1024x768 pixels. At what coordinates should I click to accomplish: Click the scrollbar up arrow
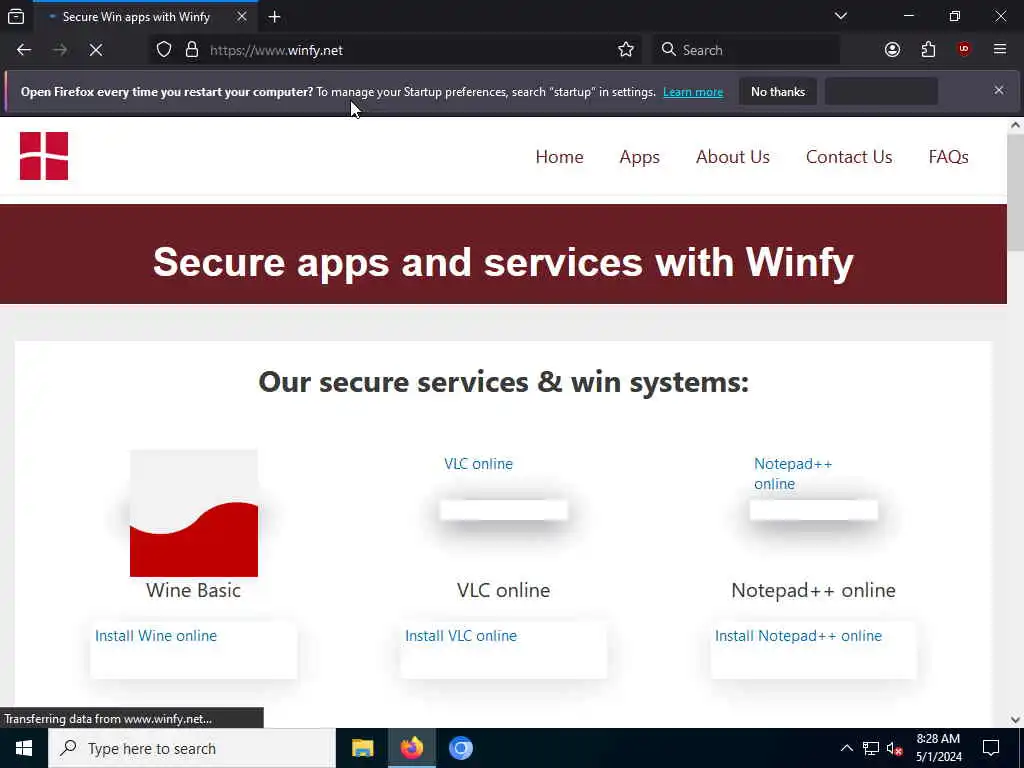click(1015, 125)
